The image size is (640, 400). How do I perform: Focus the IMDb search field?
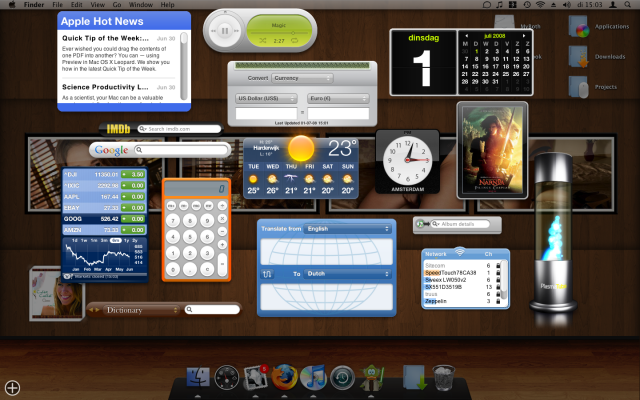pos(180,129)
